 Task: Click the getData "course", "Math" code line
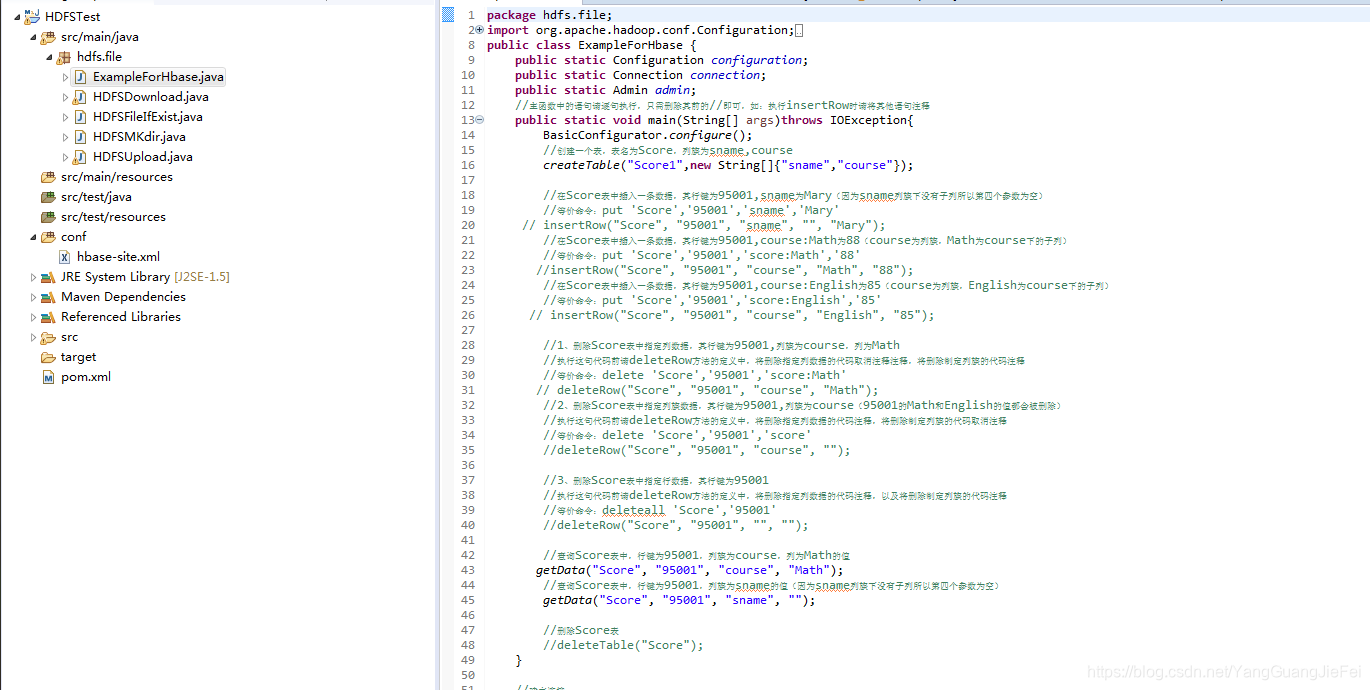(x=689, y=570)
